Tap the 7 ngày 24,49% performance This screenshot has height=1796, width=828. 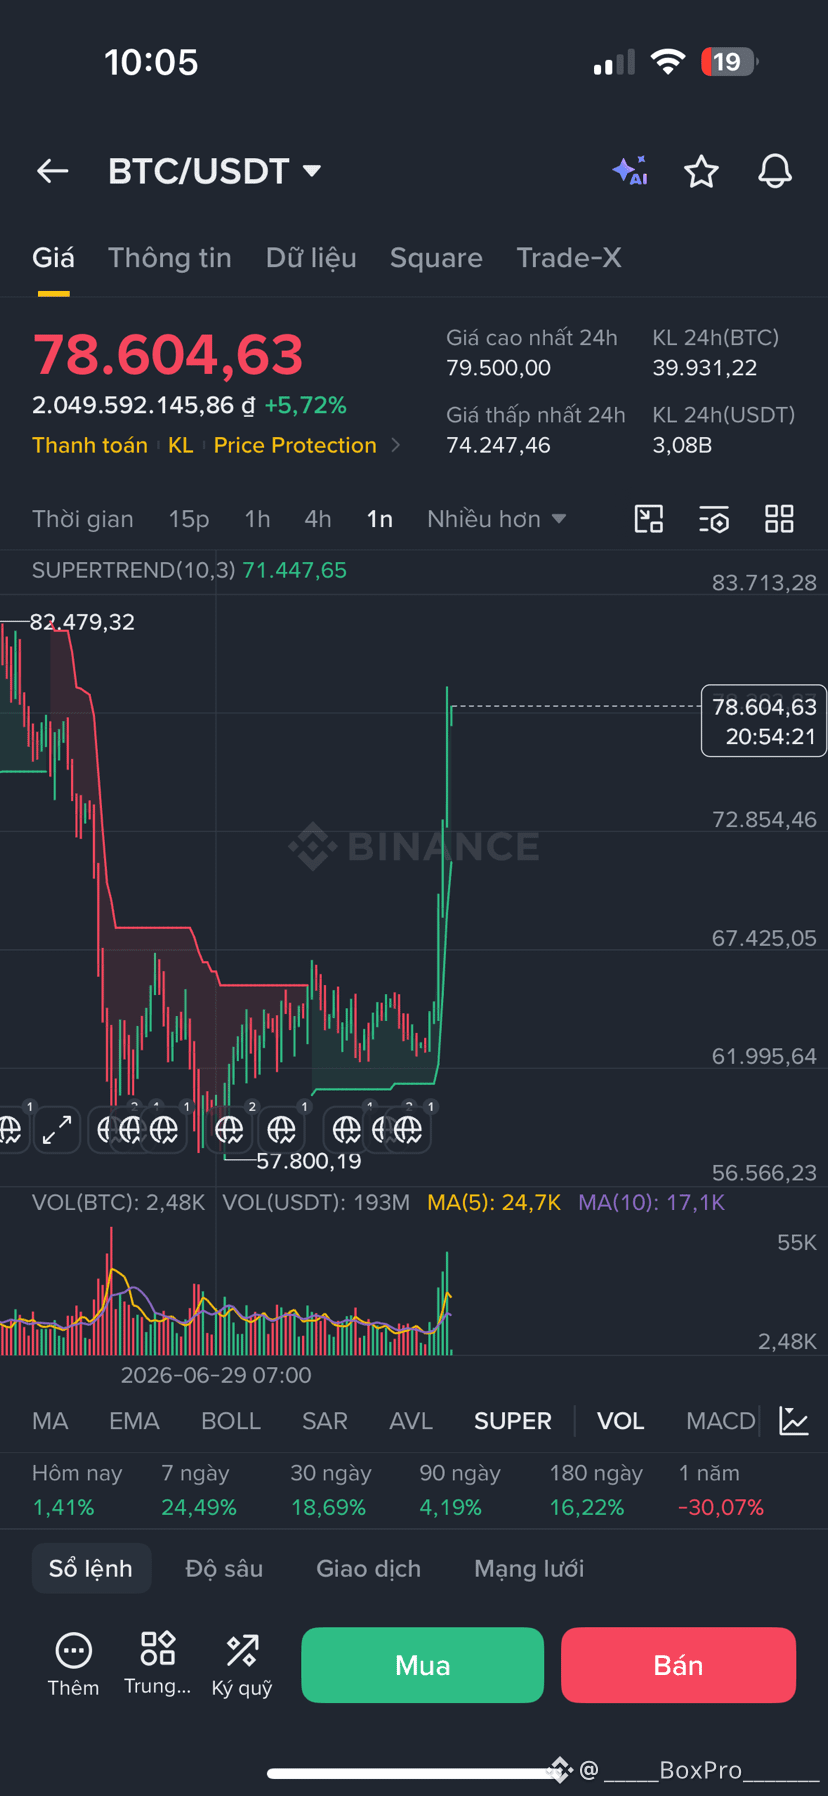click(x=199, y=1490)
